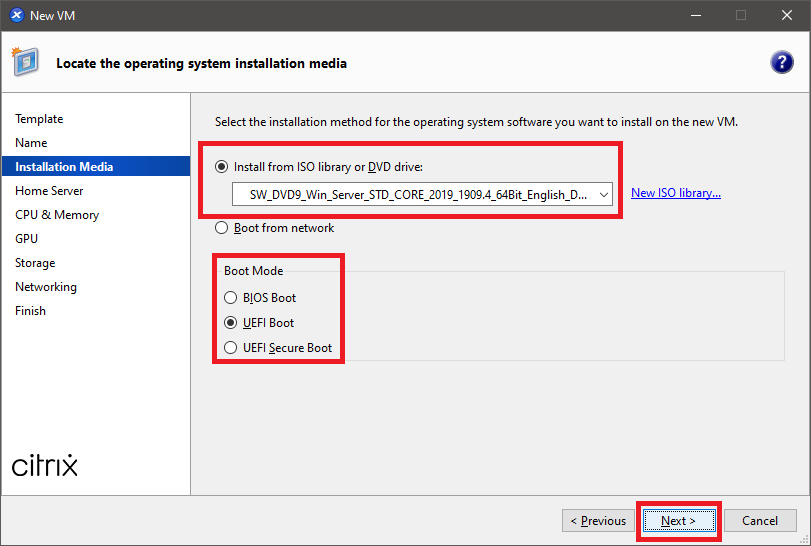The width and height of the screenshot is (811, 546).
Task: Click the XenCenter icon in the title bar
Action: 16,15
